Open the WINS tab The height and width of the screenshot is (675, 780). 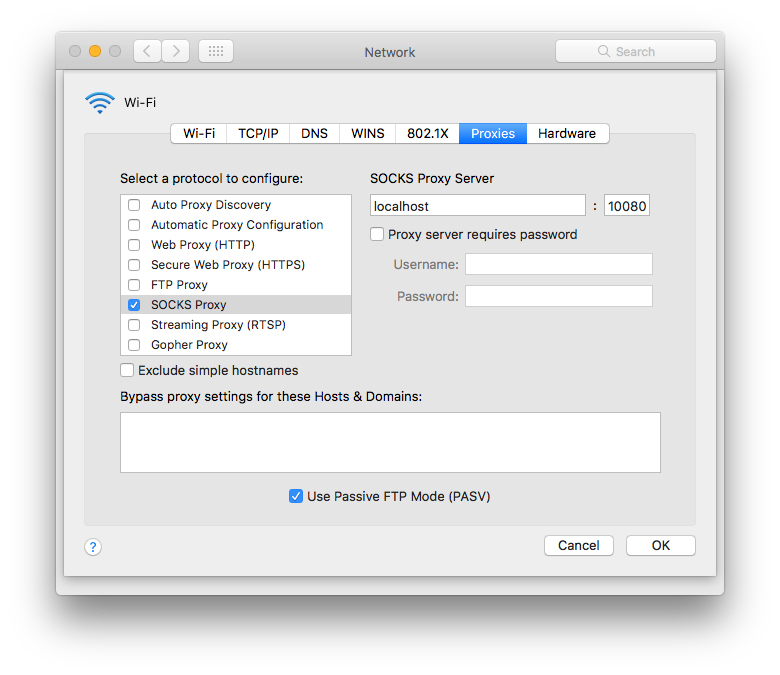pyautogui.click(x=368, y=133)
